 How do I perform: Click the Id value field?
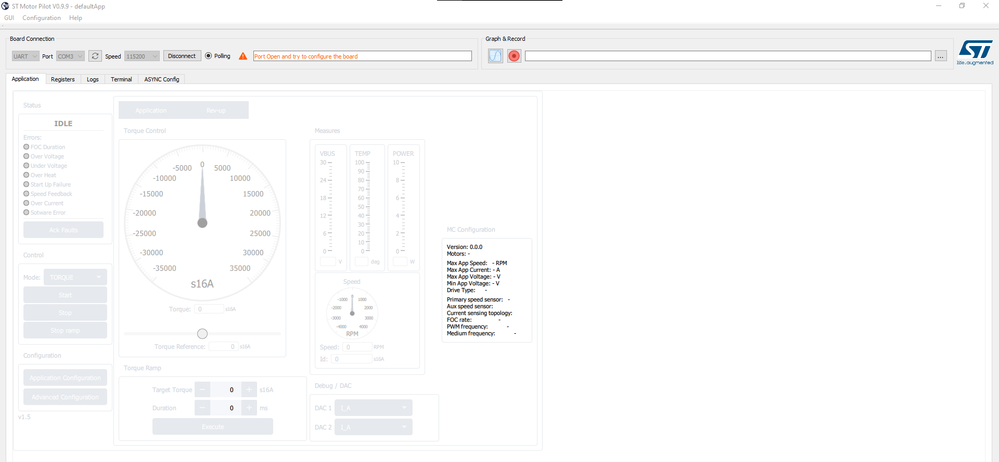coord(352,359)
